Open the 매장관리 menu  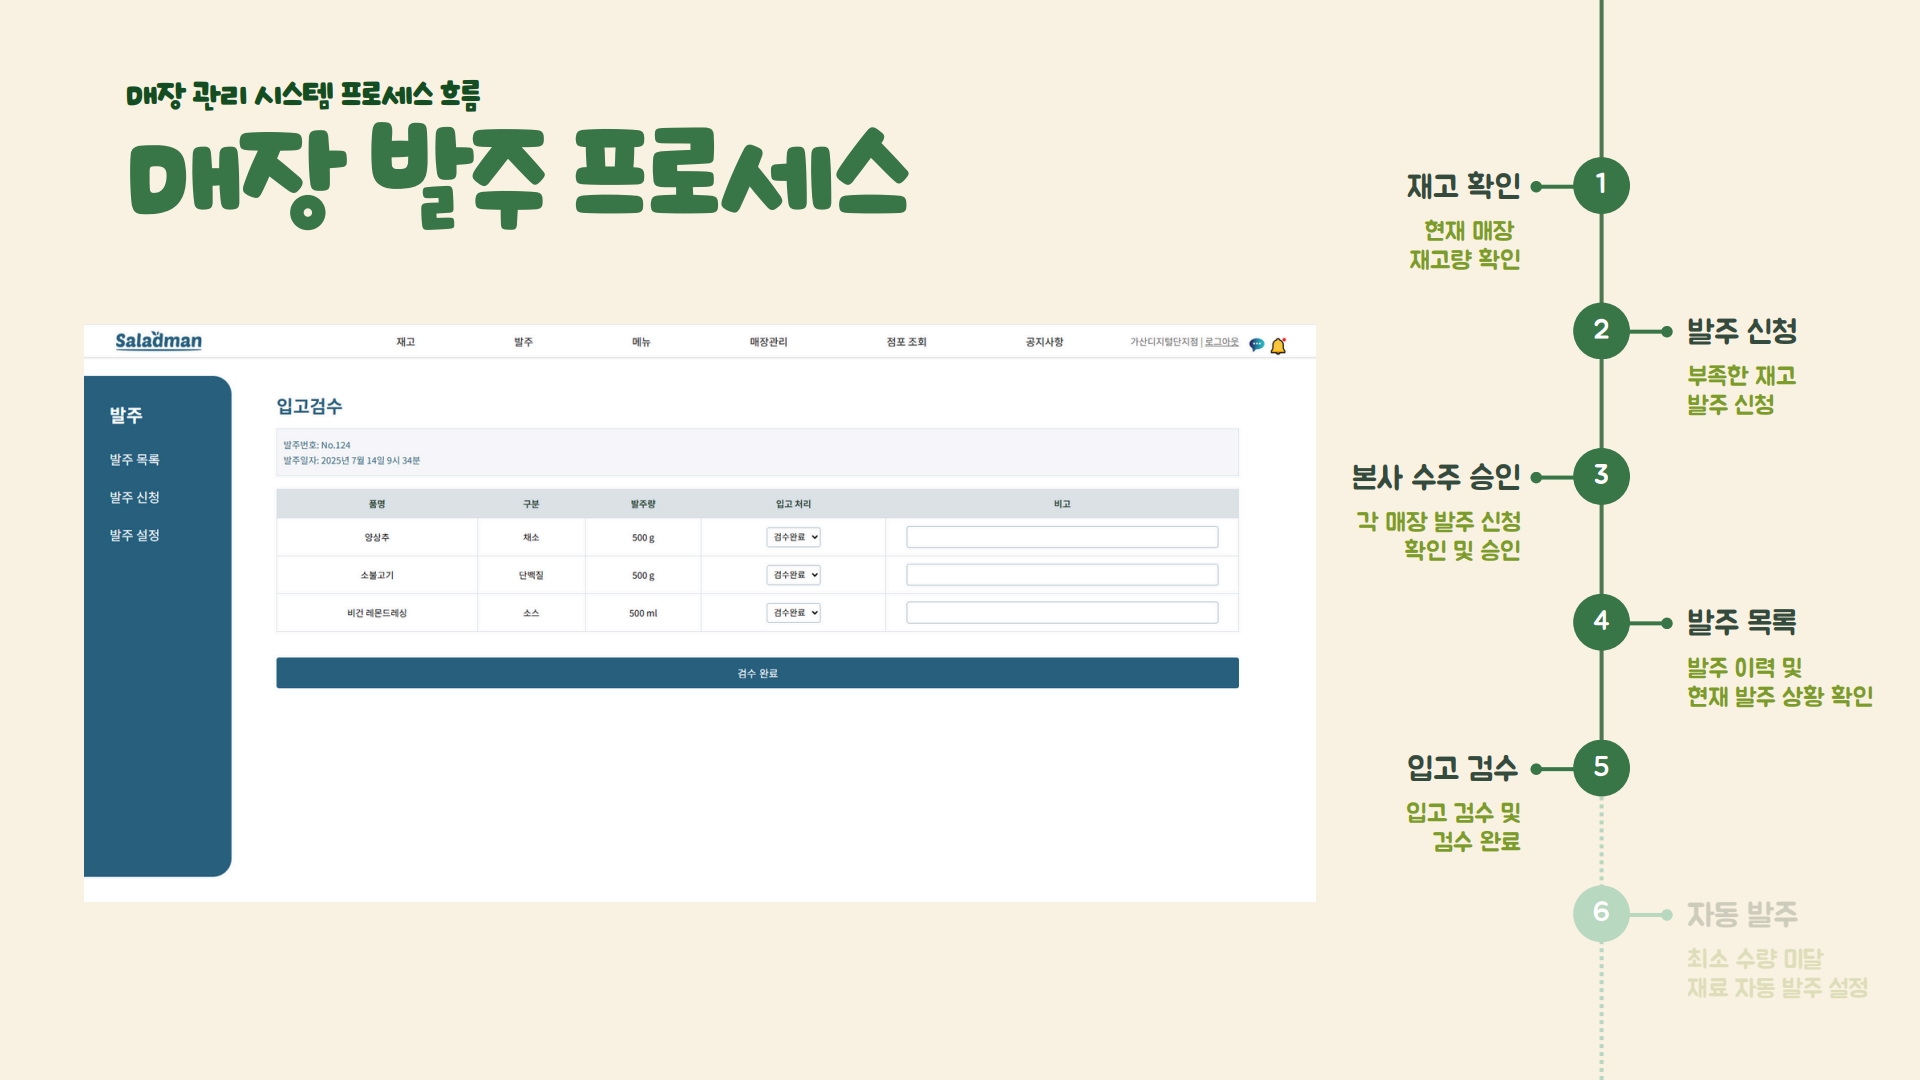(x=768, y=342)
